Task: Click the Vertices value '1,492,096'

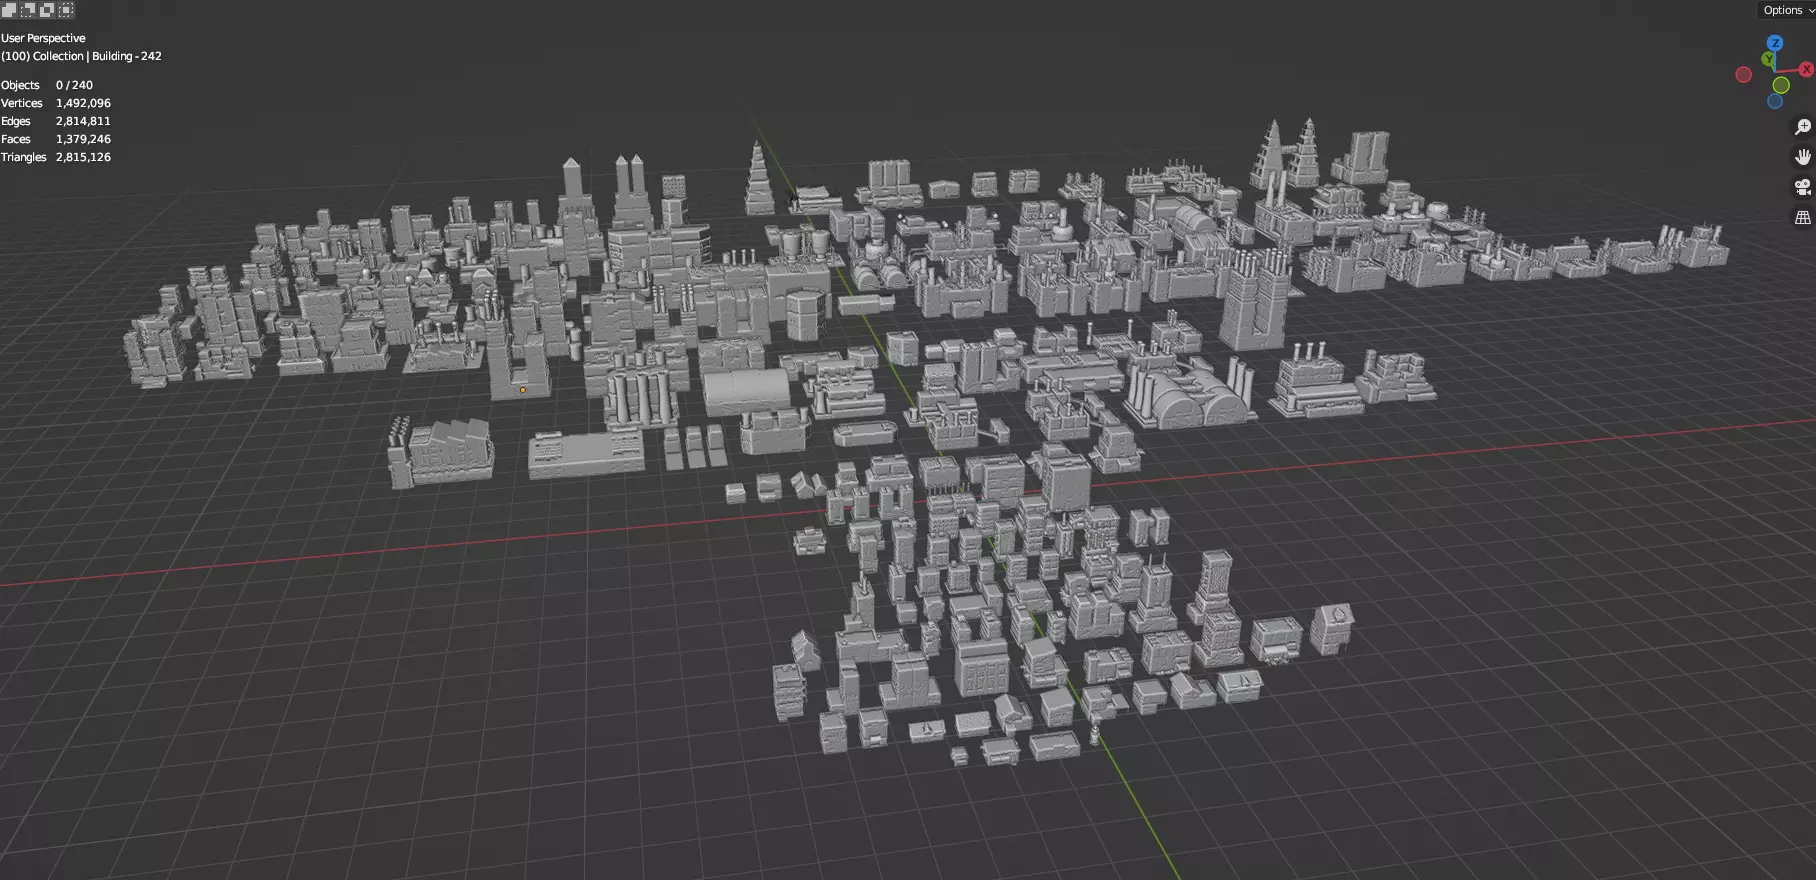Action: [x=83, y=103]
